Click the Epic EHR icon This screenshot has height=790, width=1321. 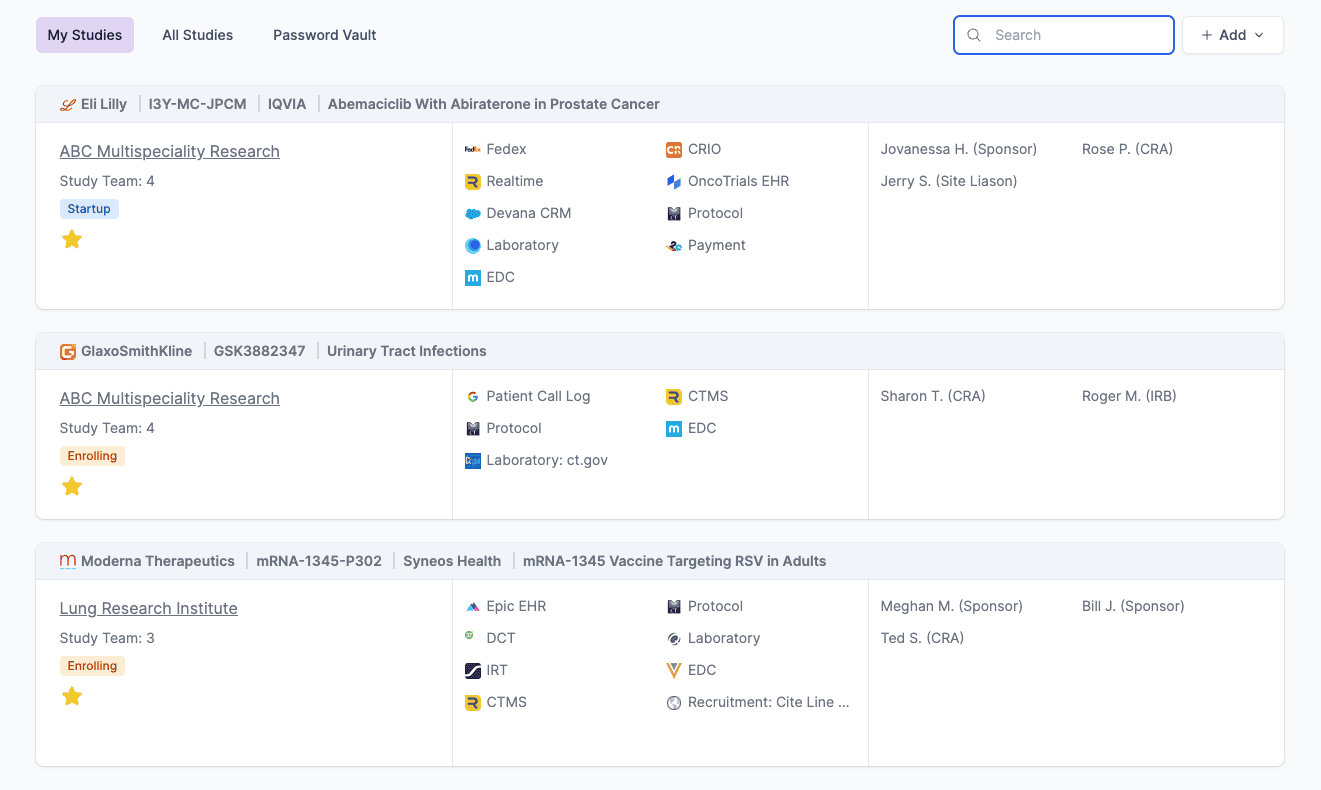pyautogui.click(x=473, y=606)
